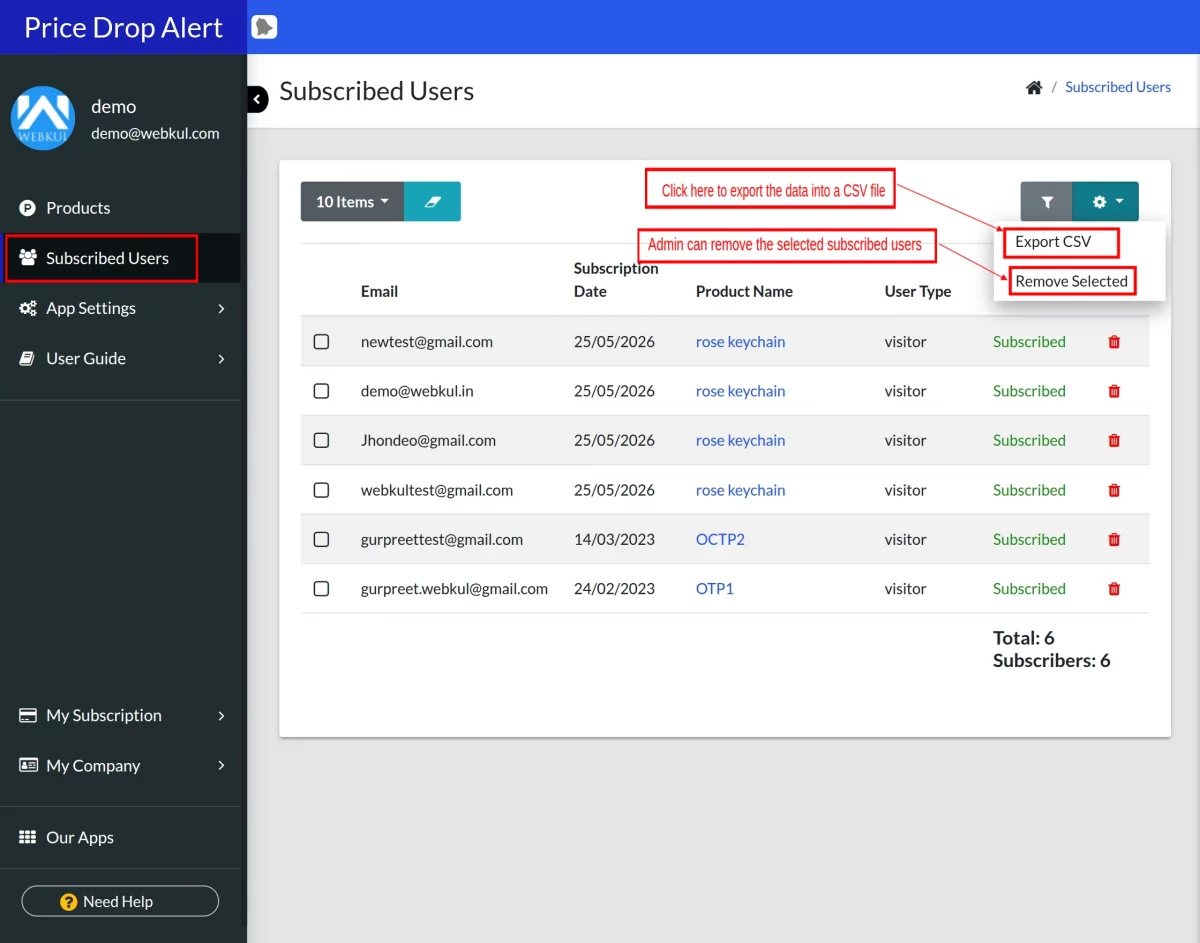Click the My Subscription card icon
1200x943 pixels.
[x=28, y=715]
